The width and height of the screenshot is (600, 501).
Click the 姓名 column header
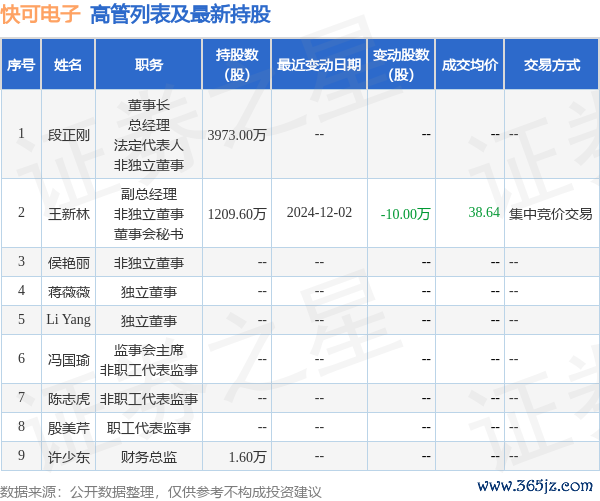click(68, 65)
